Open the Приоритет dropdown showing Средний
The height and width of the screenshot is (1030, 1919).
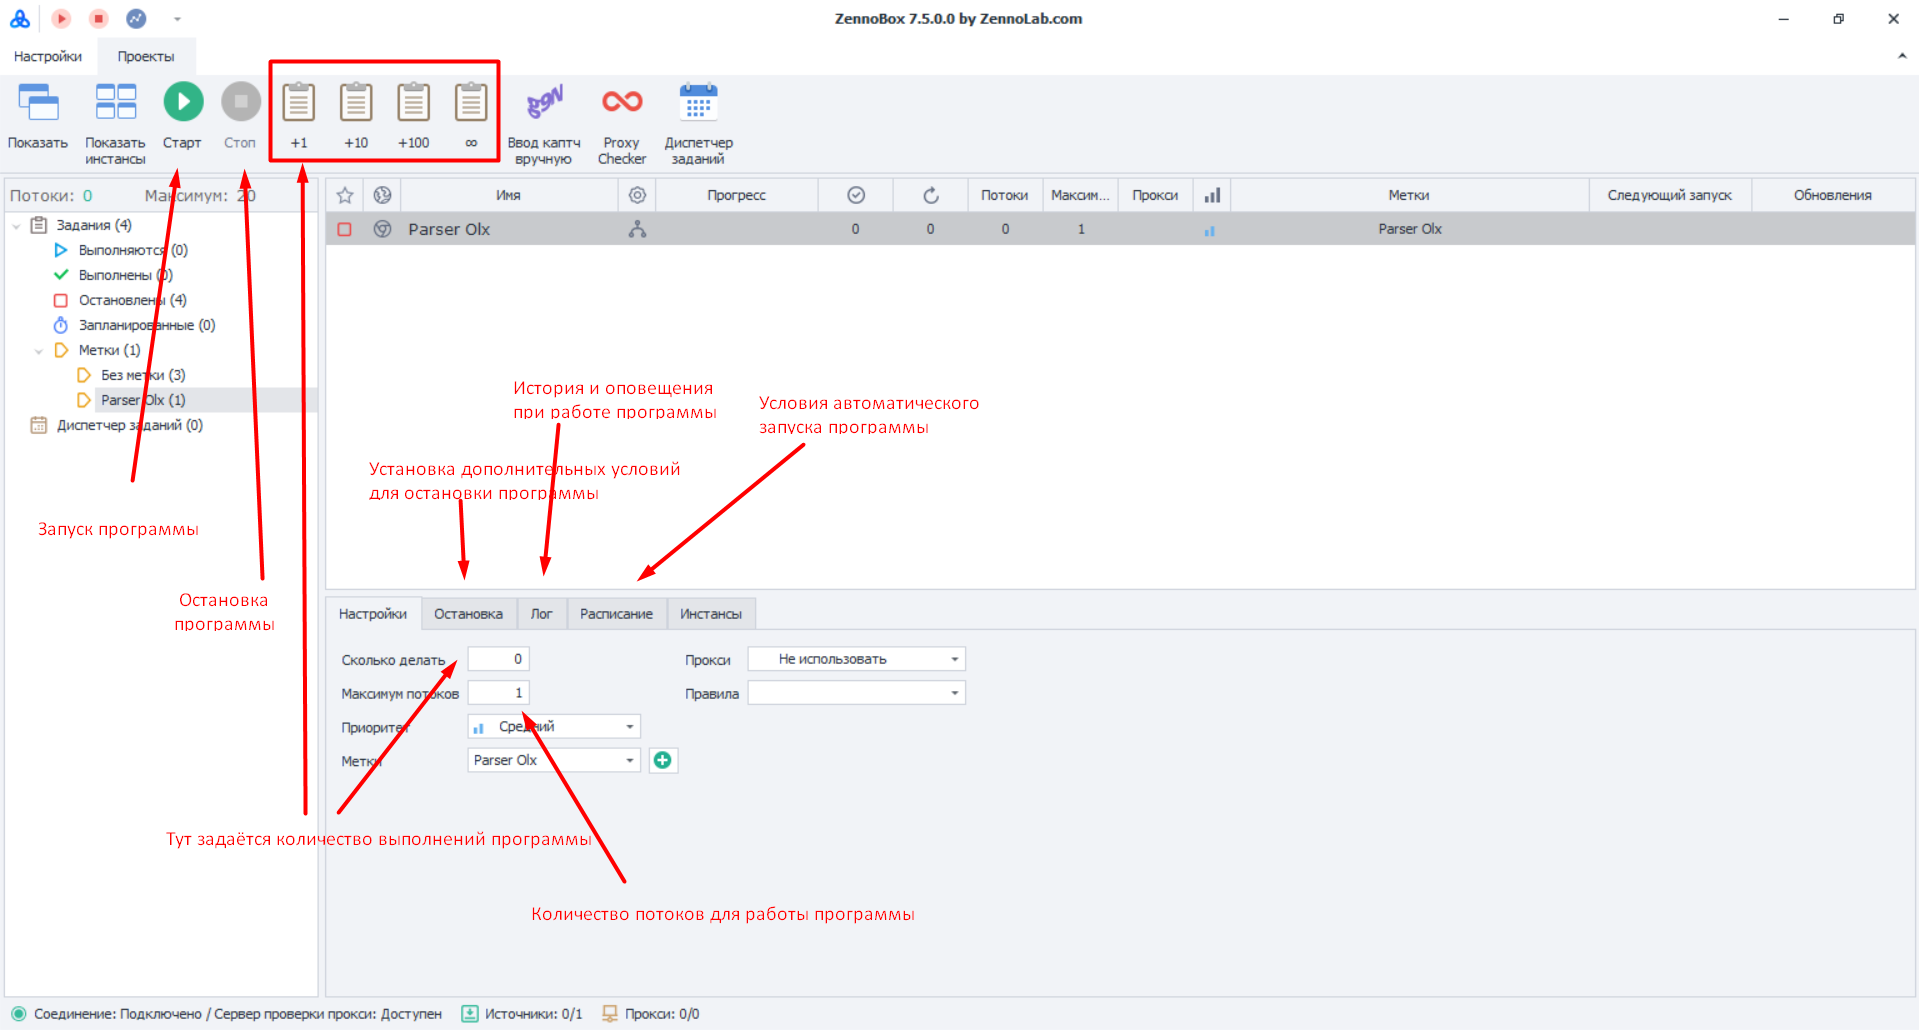coord(554,726)
